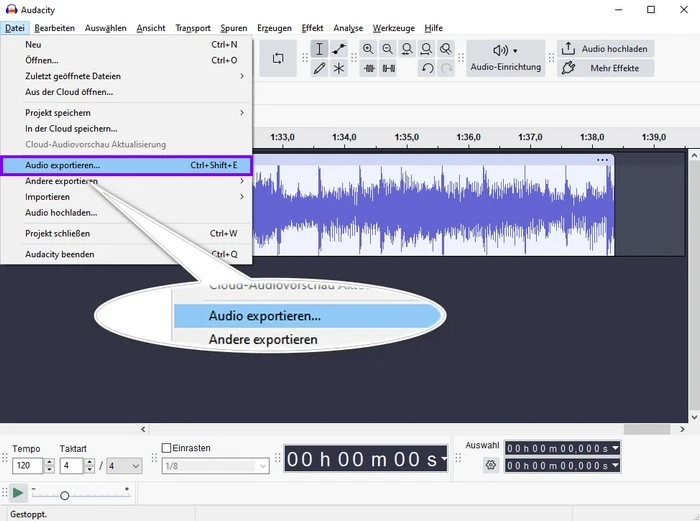Click the Tempo input field
The width and height of the screenshot is (700, 521).
28,466
